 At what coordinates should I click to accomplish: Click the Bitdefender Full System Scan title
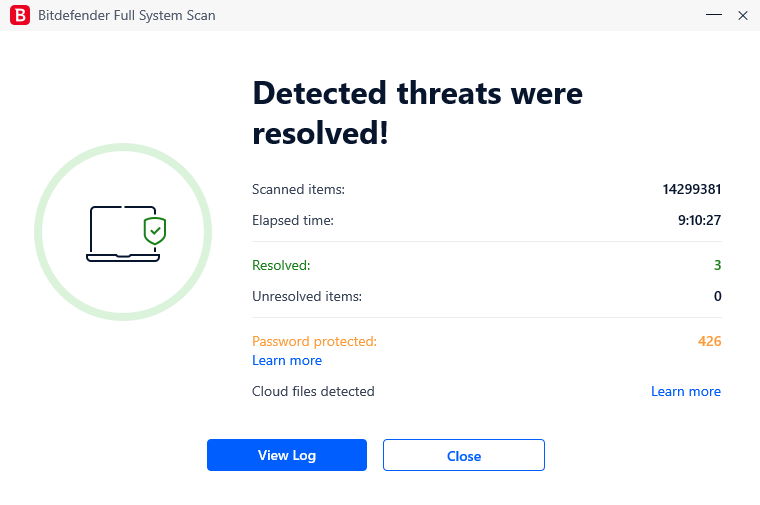click(x=127, y=16)
